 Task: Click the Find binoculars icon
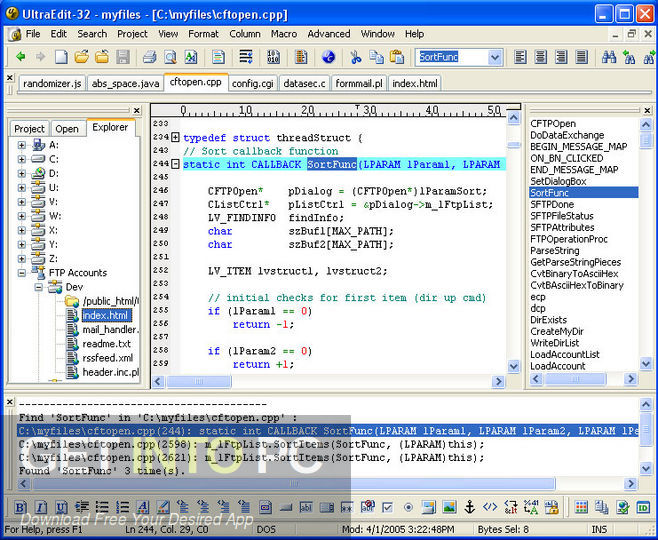(609, 57)
